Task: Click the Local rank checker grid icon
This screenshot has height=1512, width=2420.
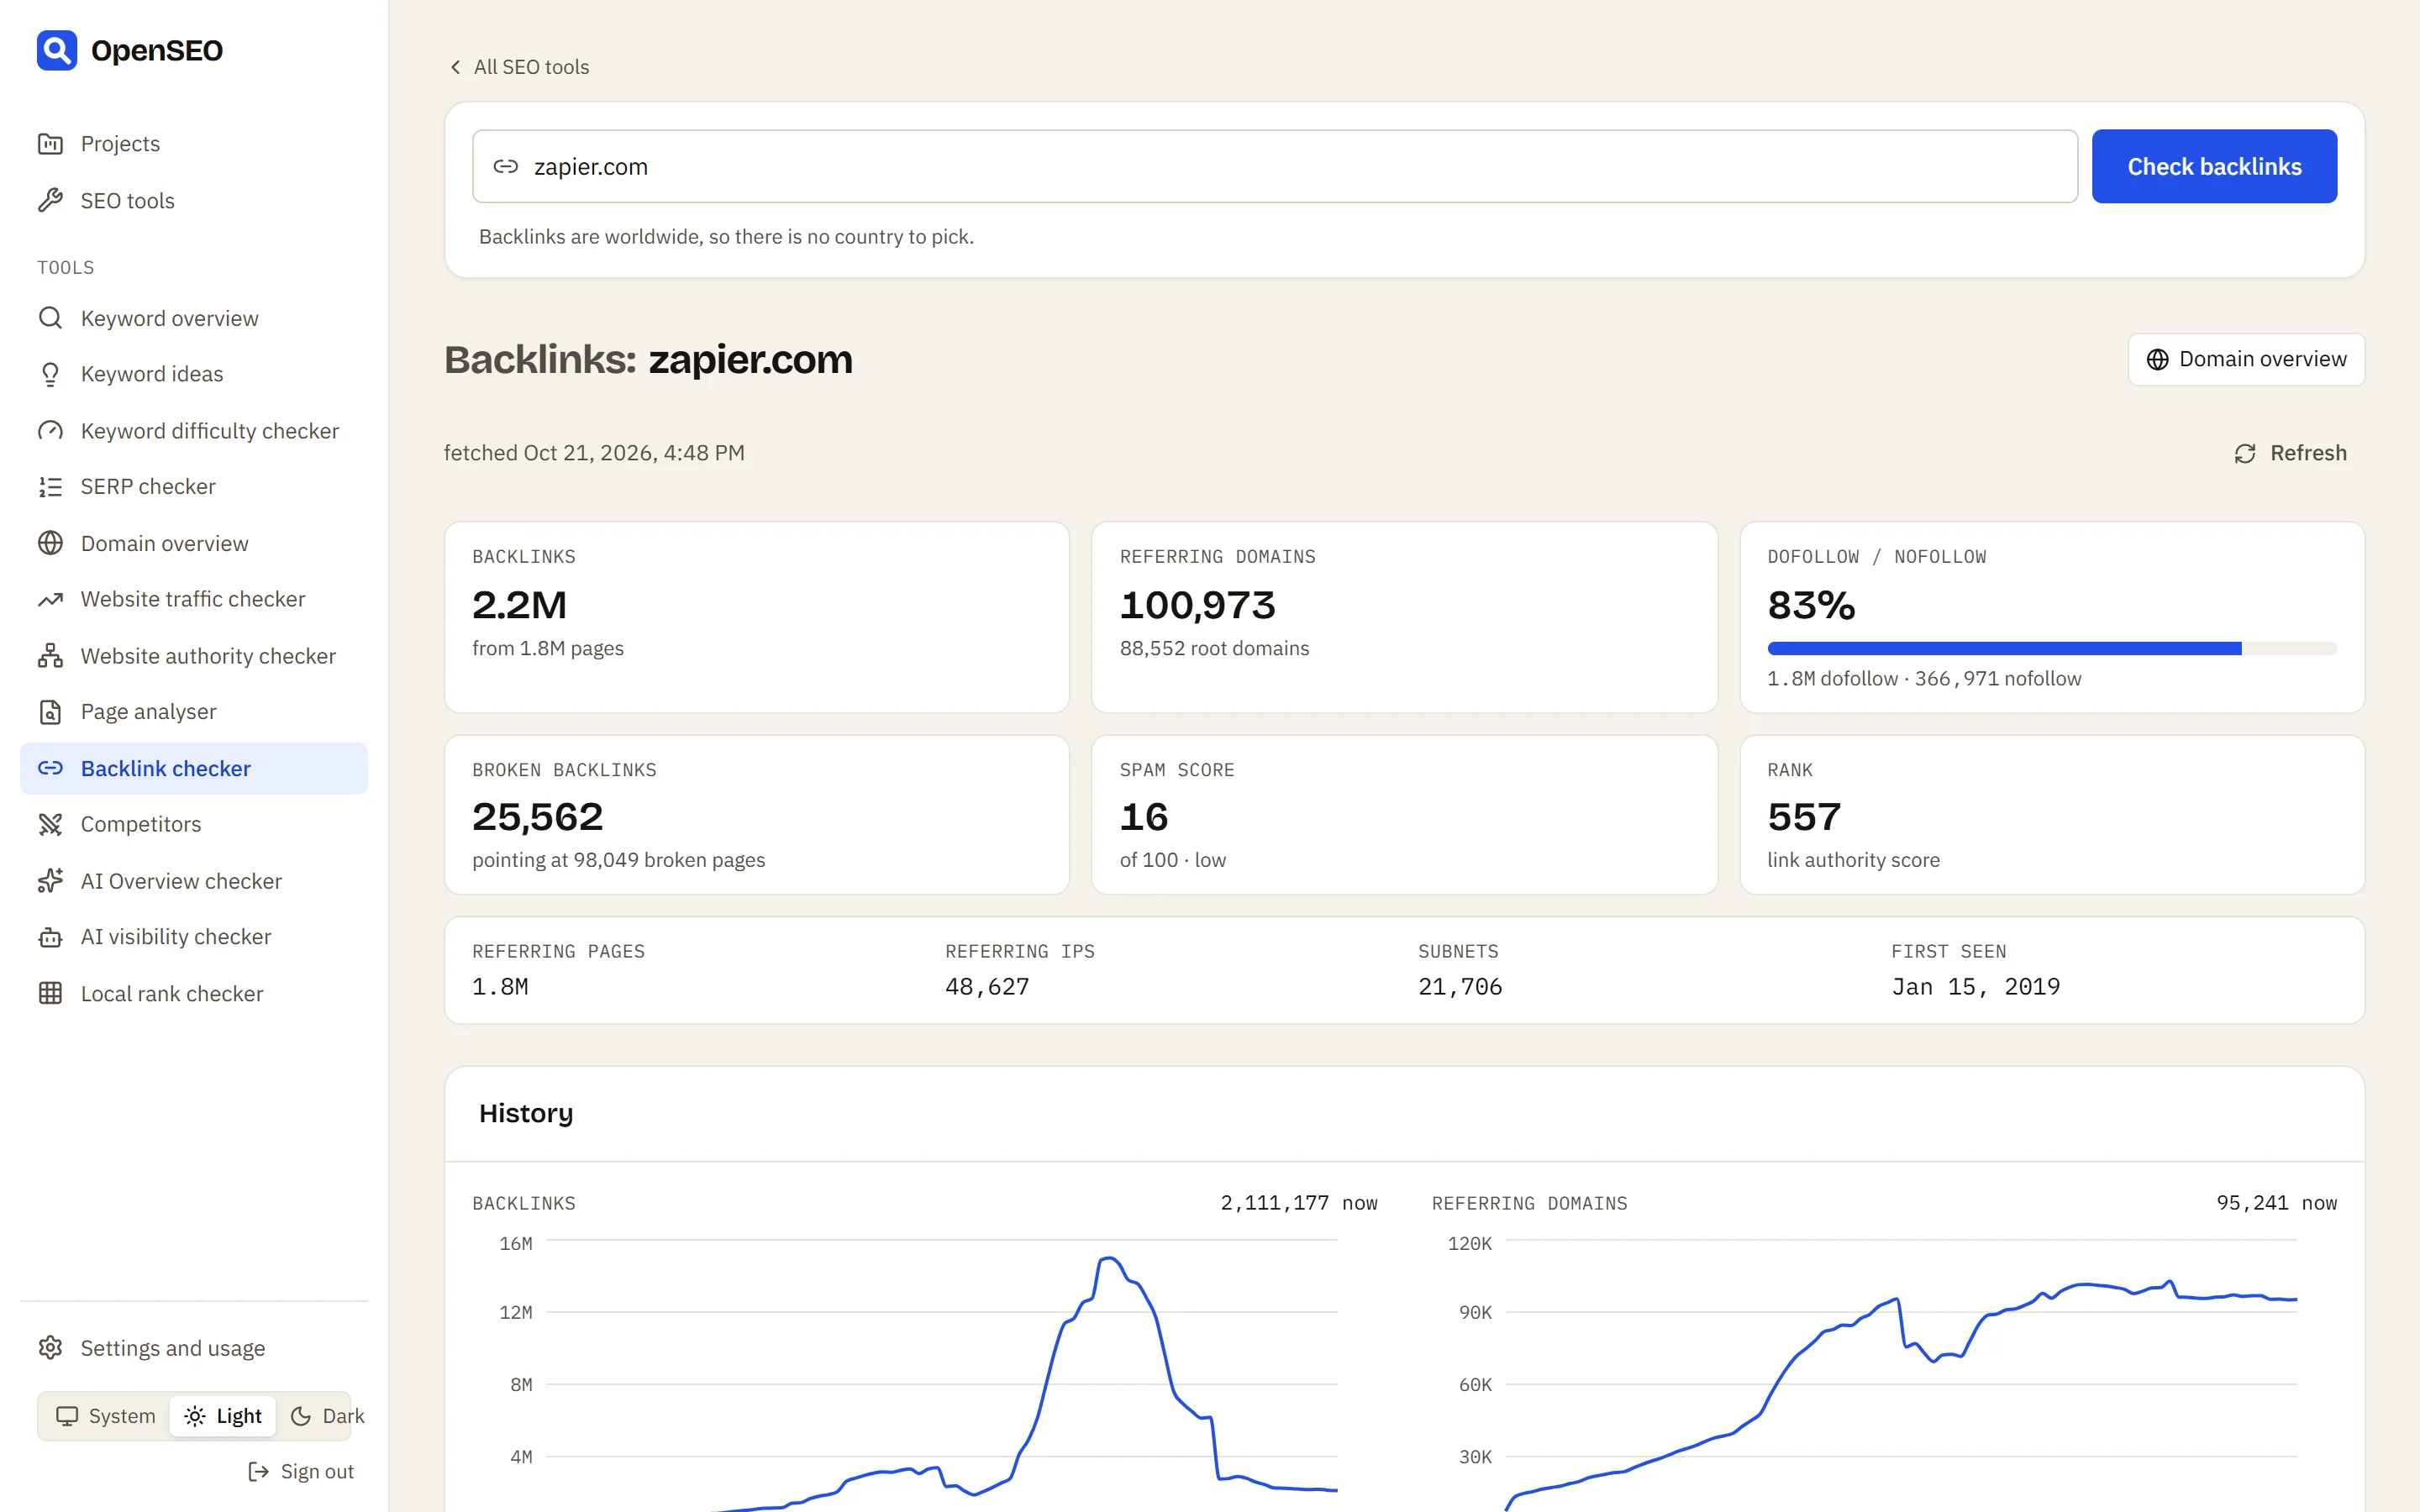Action: coord(50,994)
